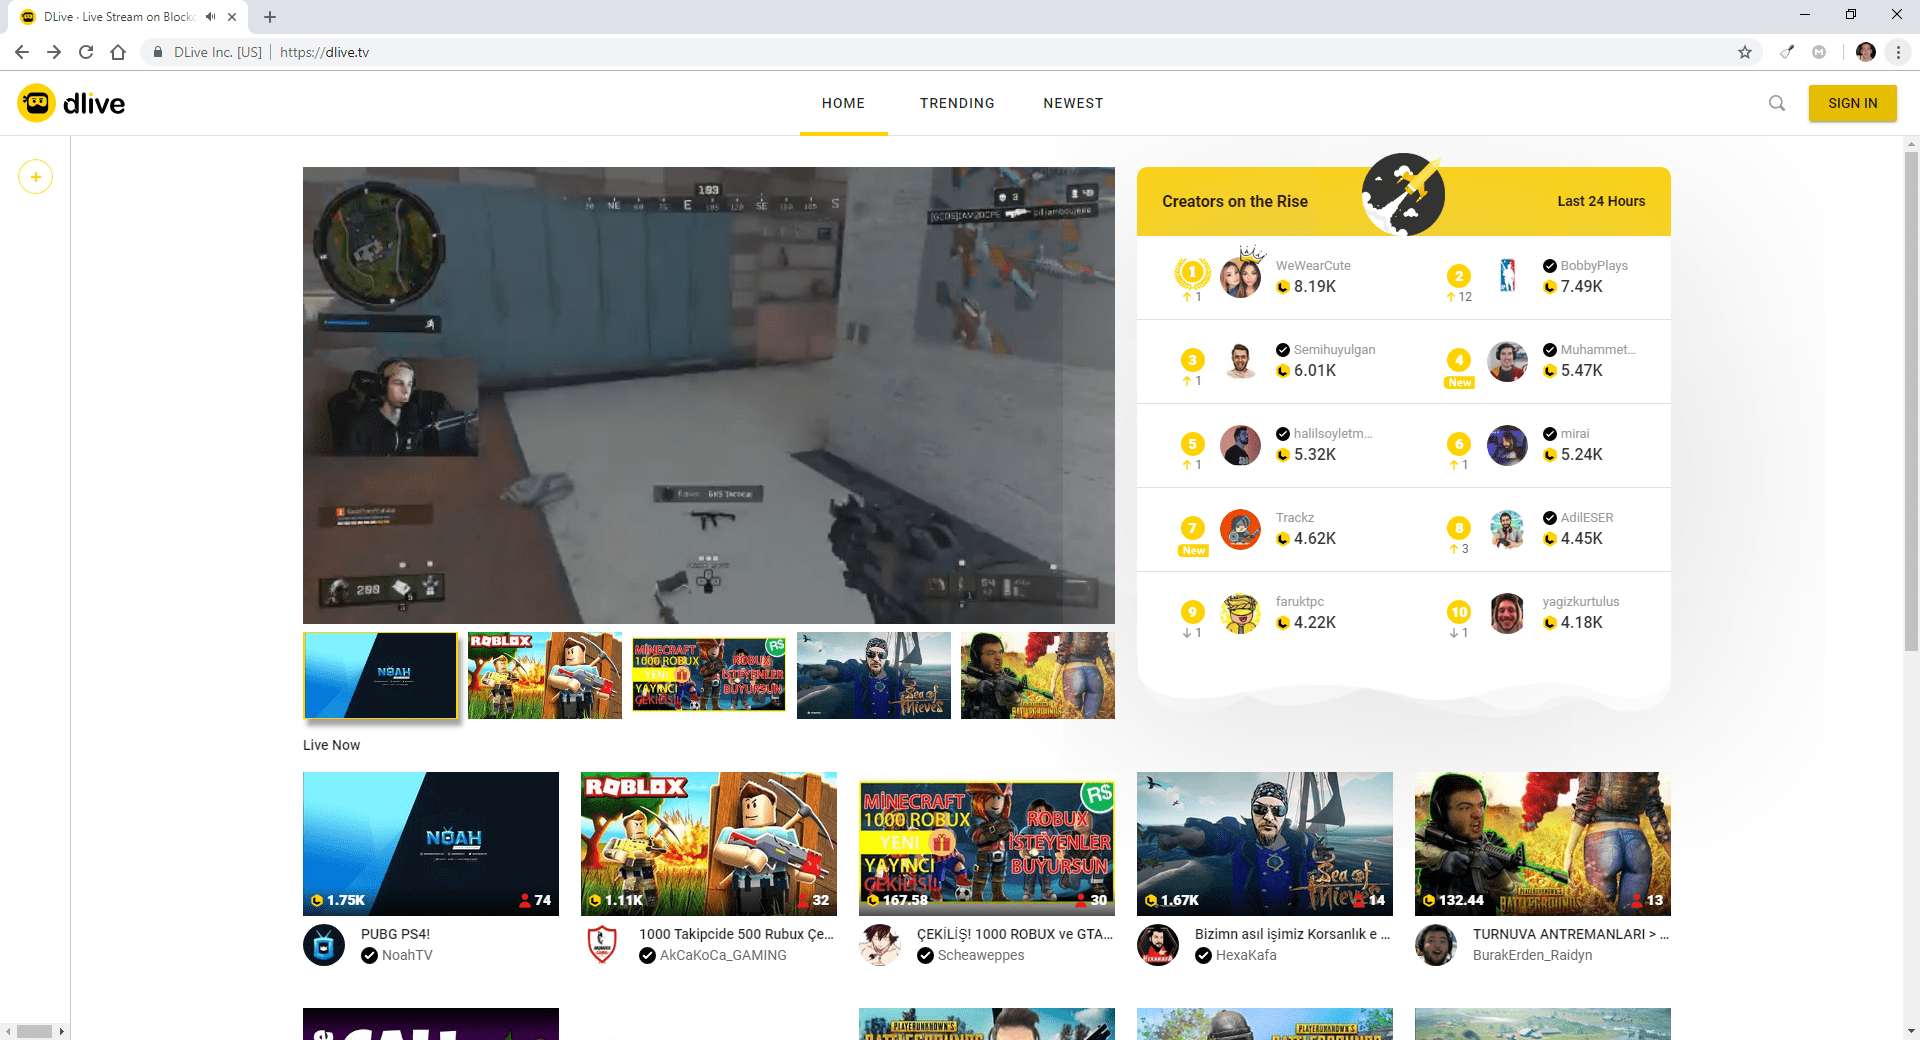Open the 1000 Takipcide 500 Rubux stream title
The height and width of the screenshot is (1040, 1920).
click(736, 934)
